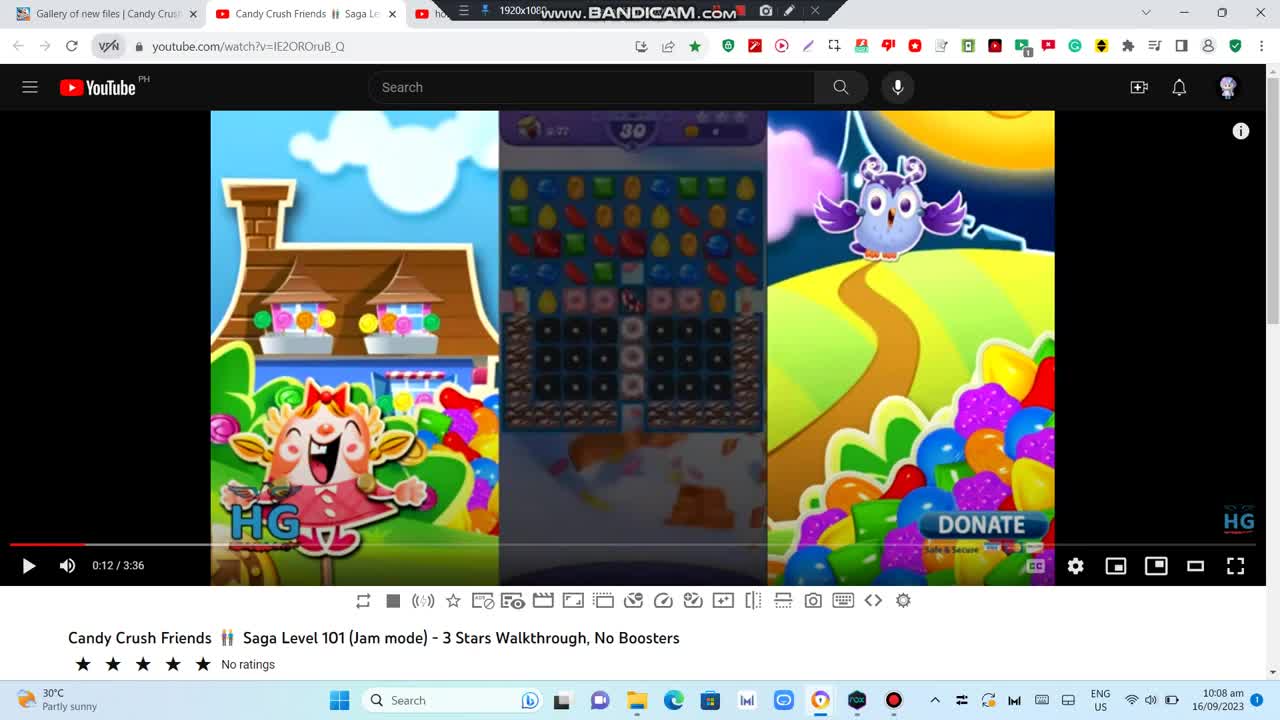Click the star bookmark icon below player

coord(453,600)
